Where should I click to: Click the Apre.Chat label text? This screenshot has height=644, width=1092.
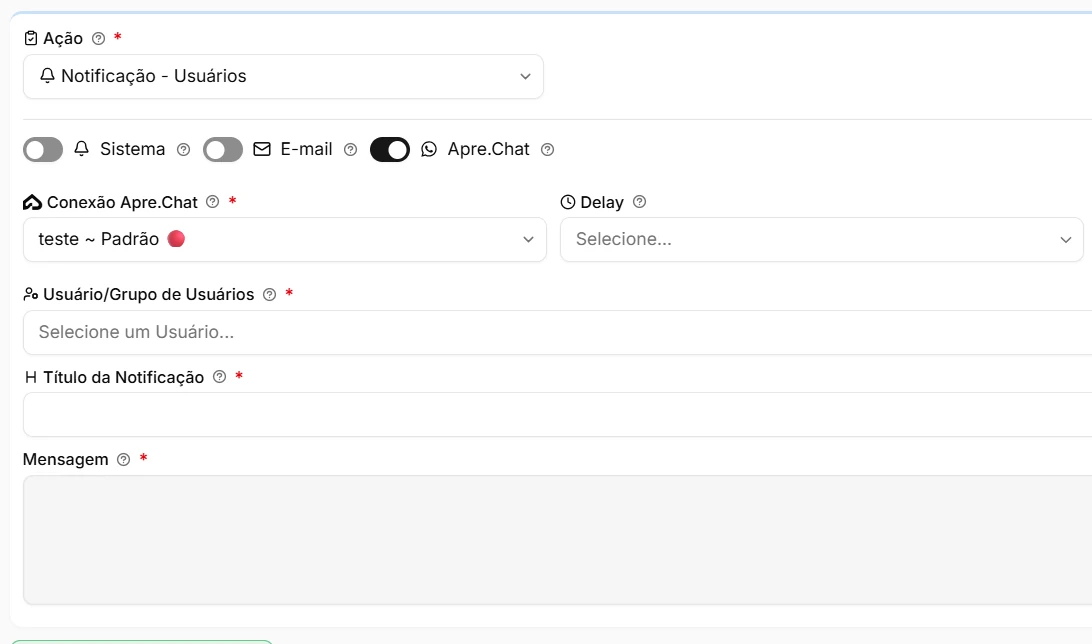tap(488, 149)
